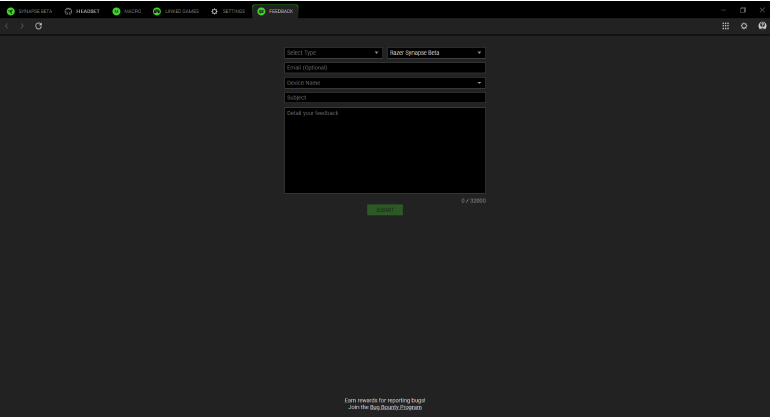Viewport: 770px width, 417px height.
Task: Focus the Email (Optional) field
Action: pyautogui.click(x=385, y=68)
